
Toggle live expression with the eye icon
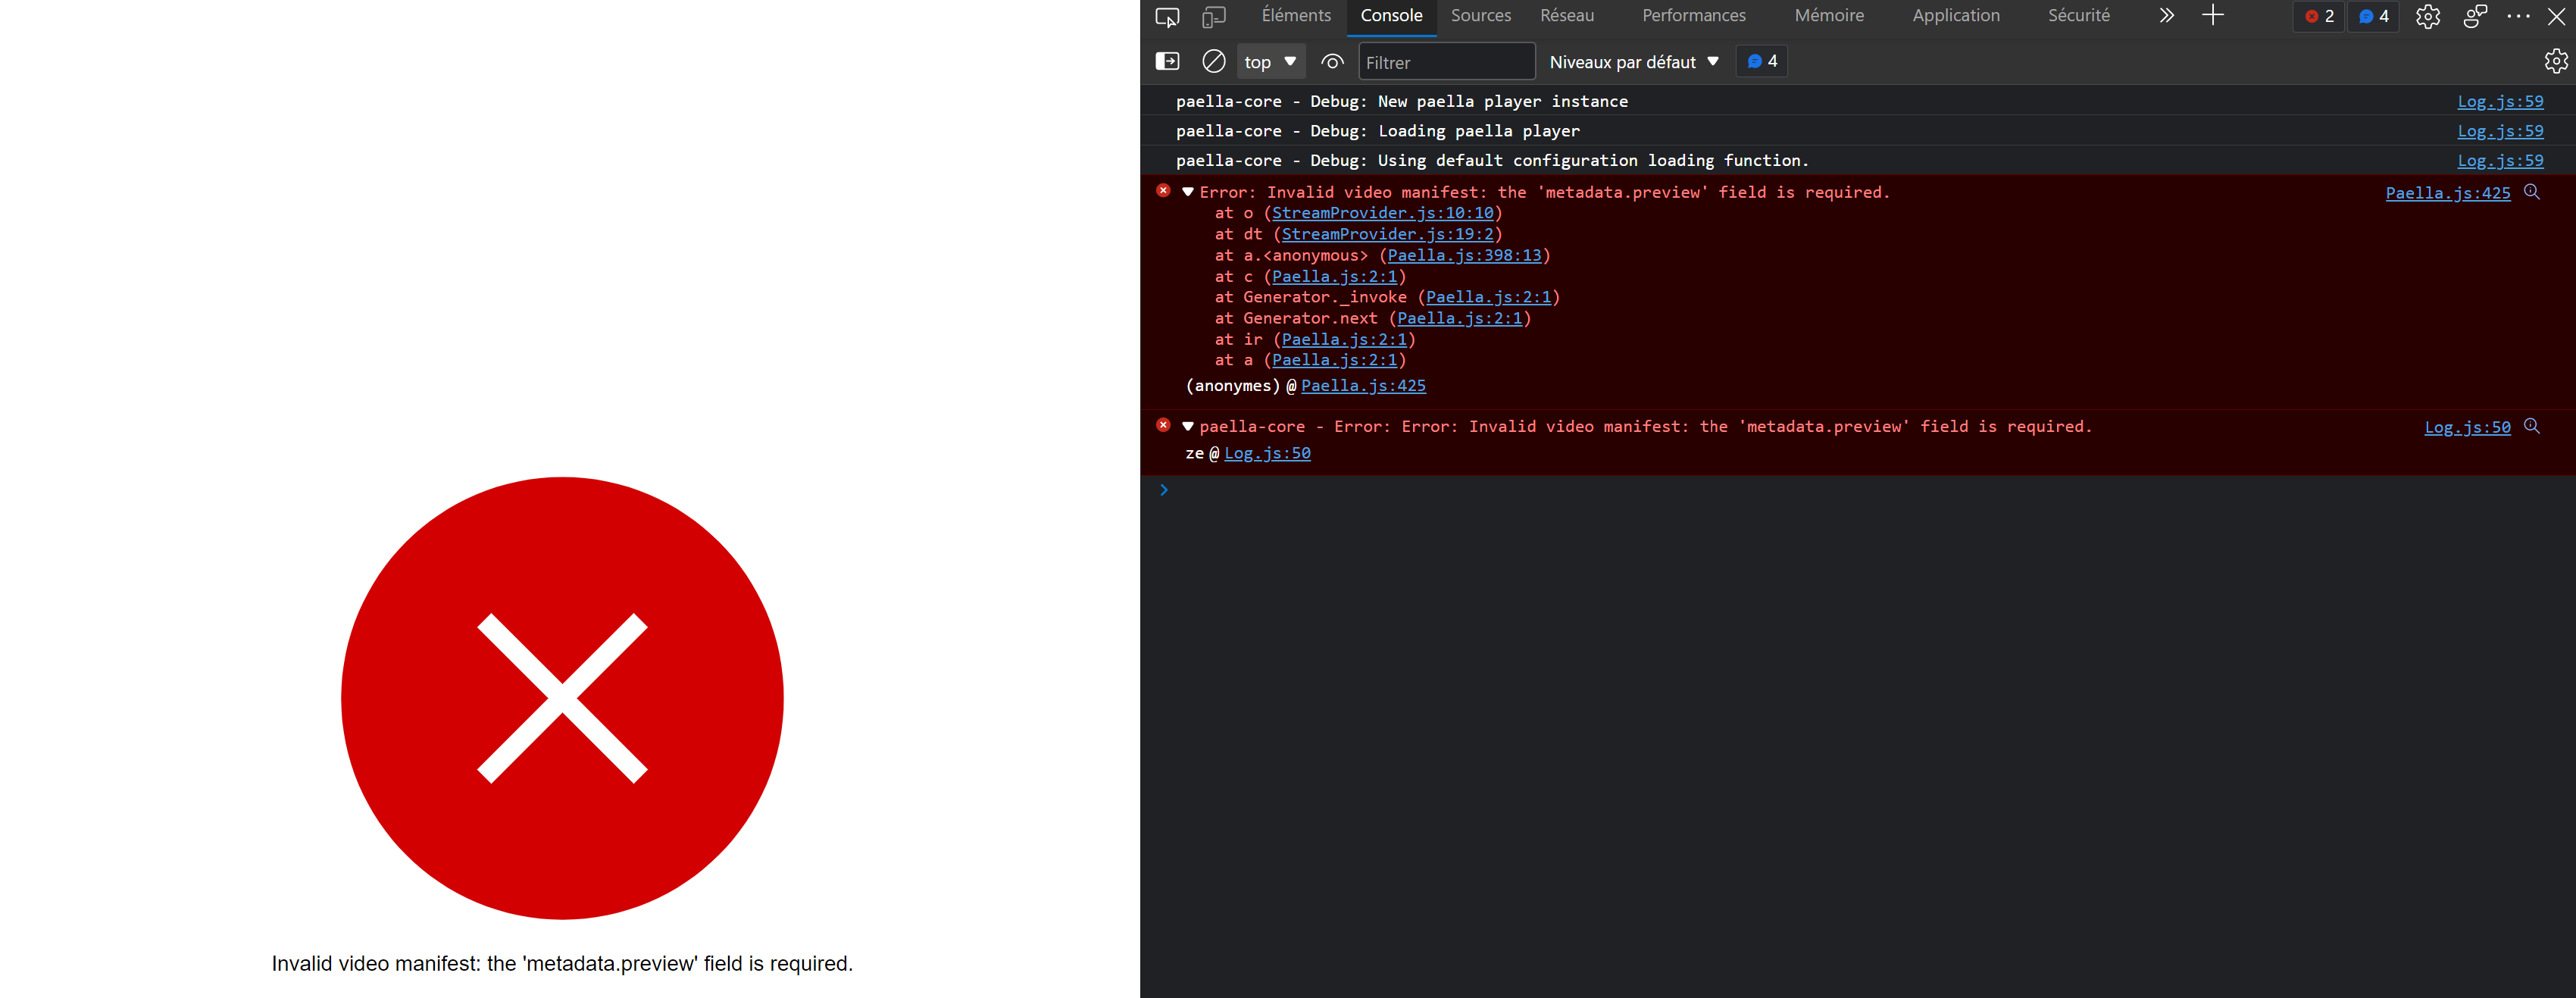click(x=1331, y=61)
